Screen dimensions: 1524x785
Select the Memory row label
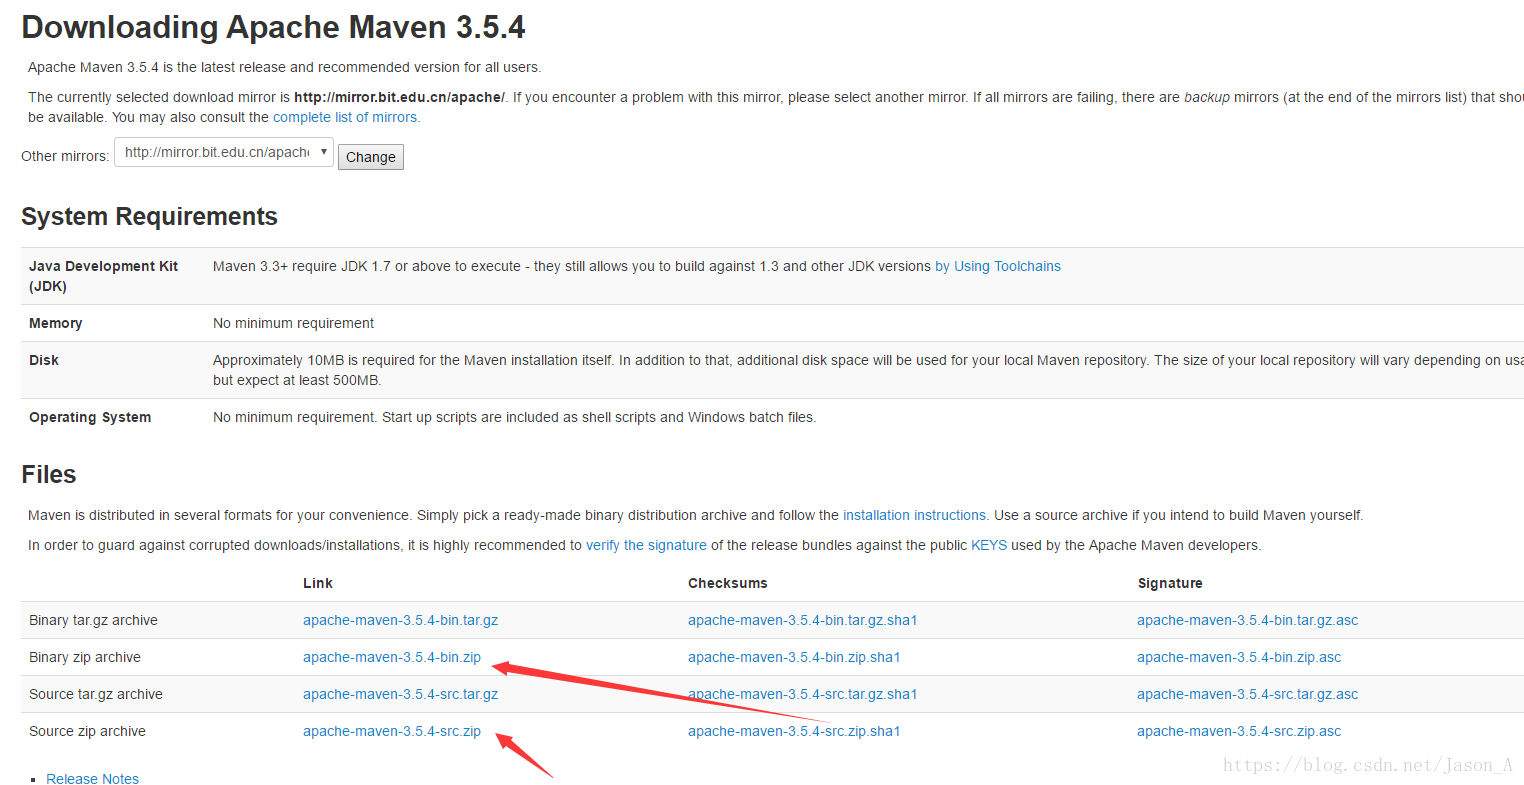[x=56, y=323]
